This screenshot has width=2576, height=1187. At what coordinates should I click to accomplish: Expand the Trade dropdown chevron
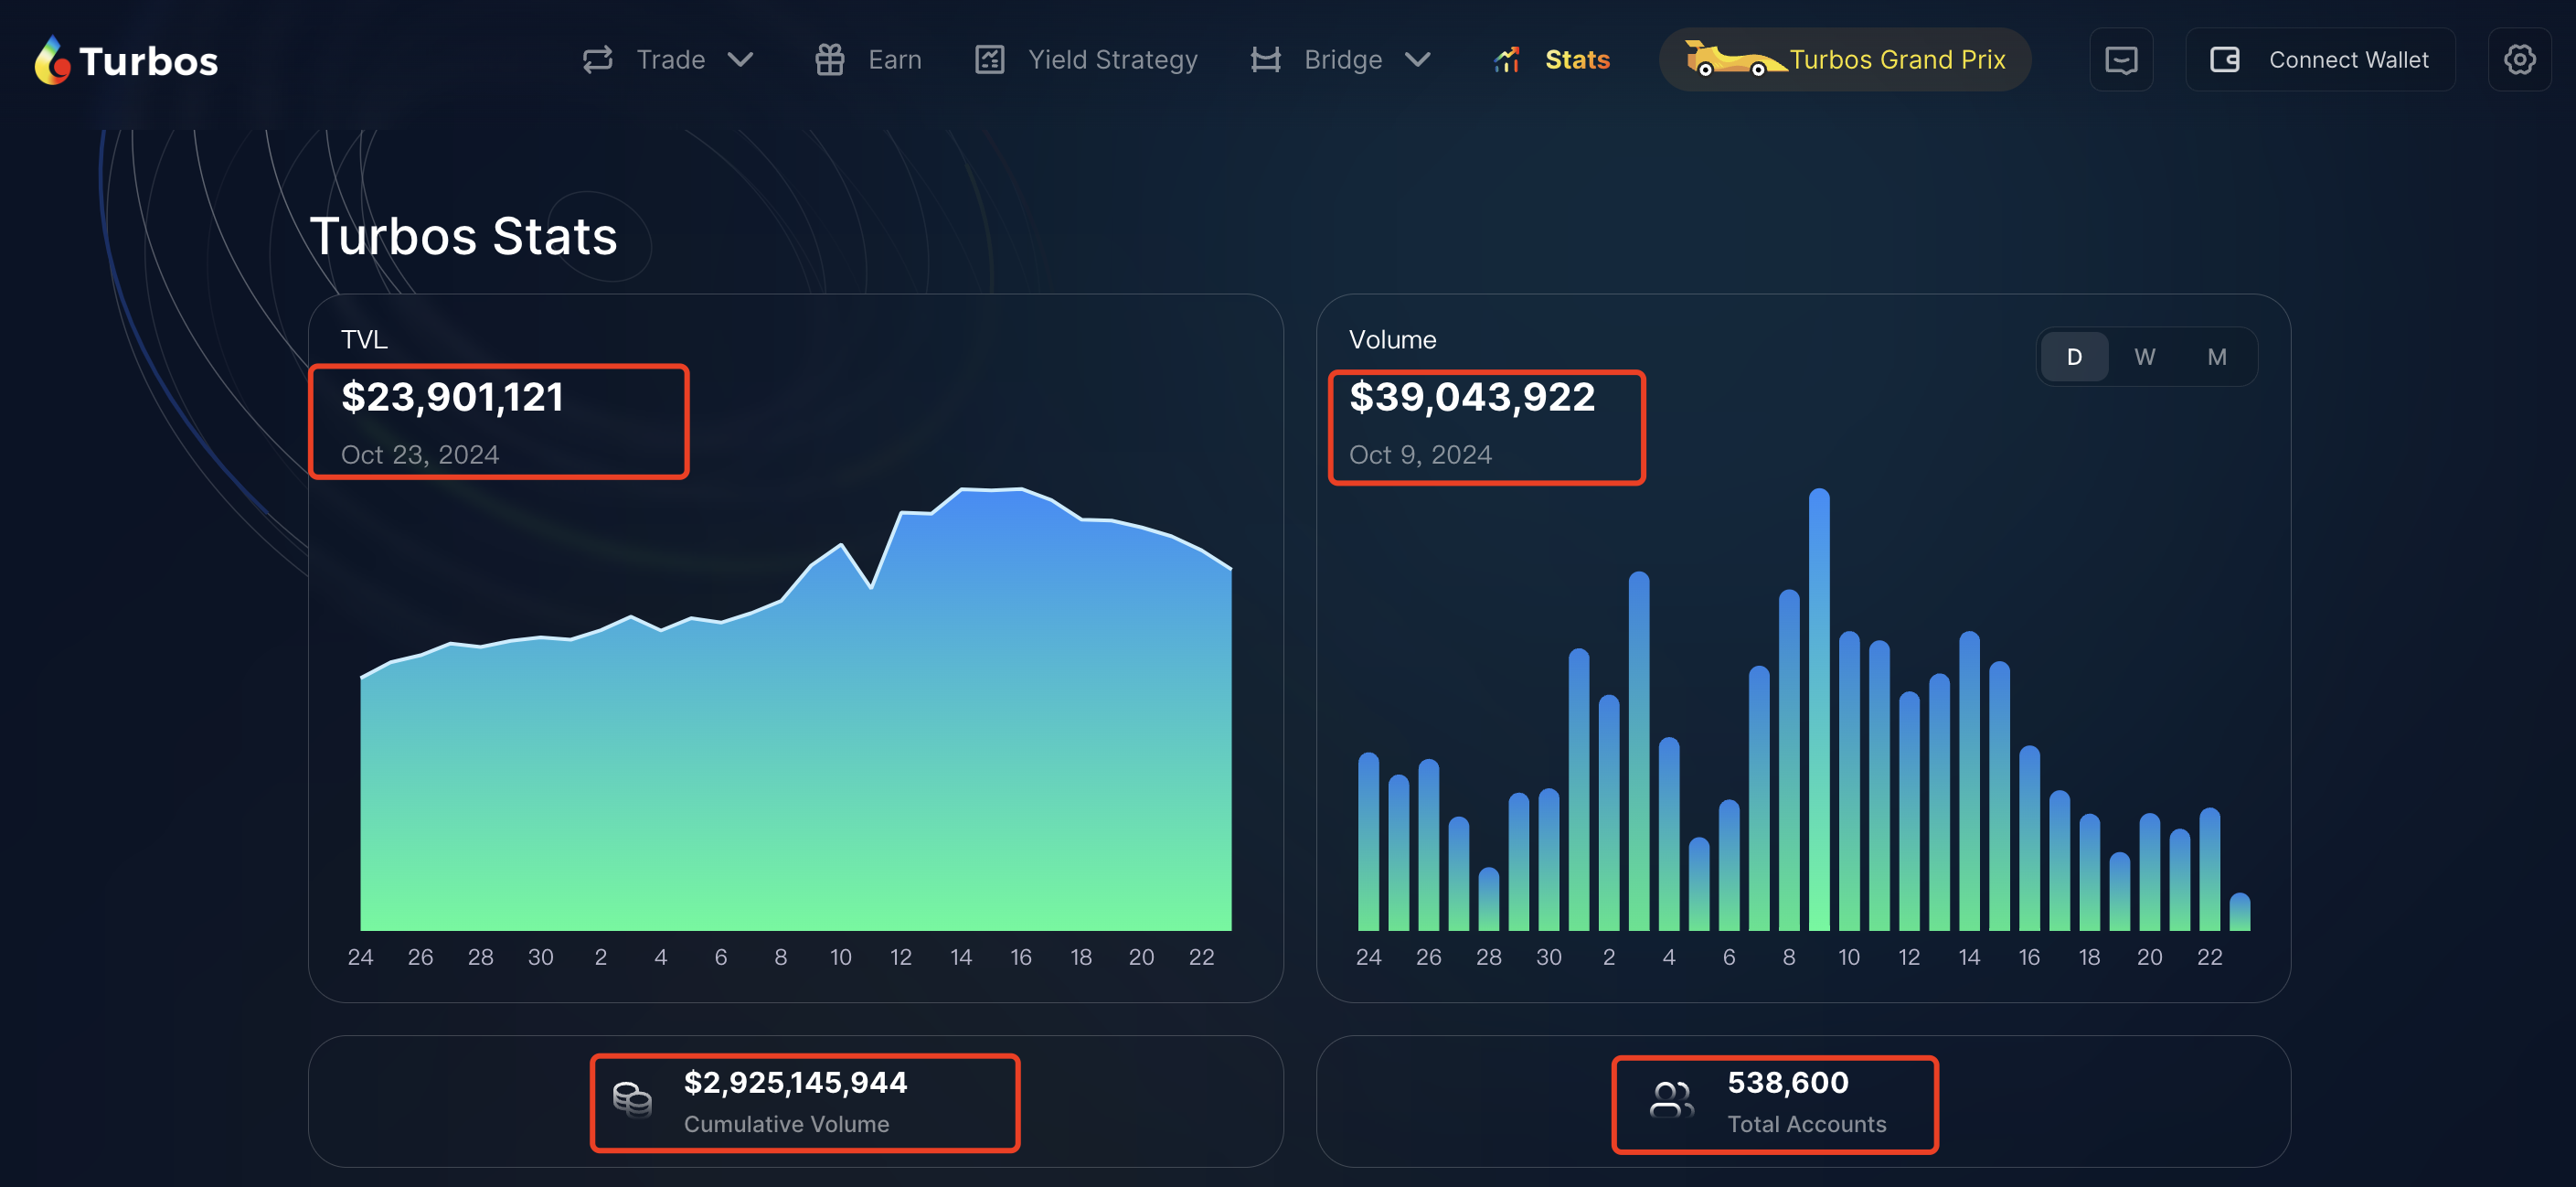[740, 60]
